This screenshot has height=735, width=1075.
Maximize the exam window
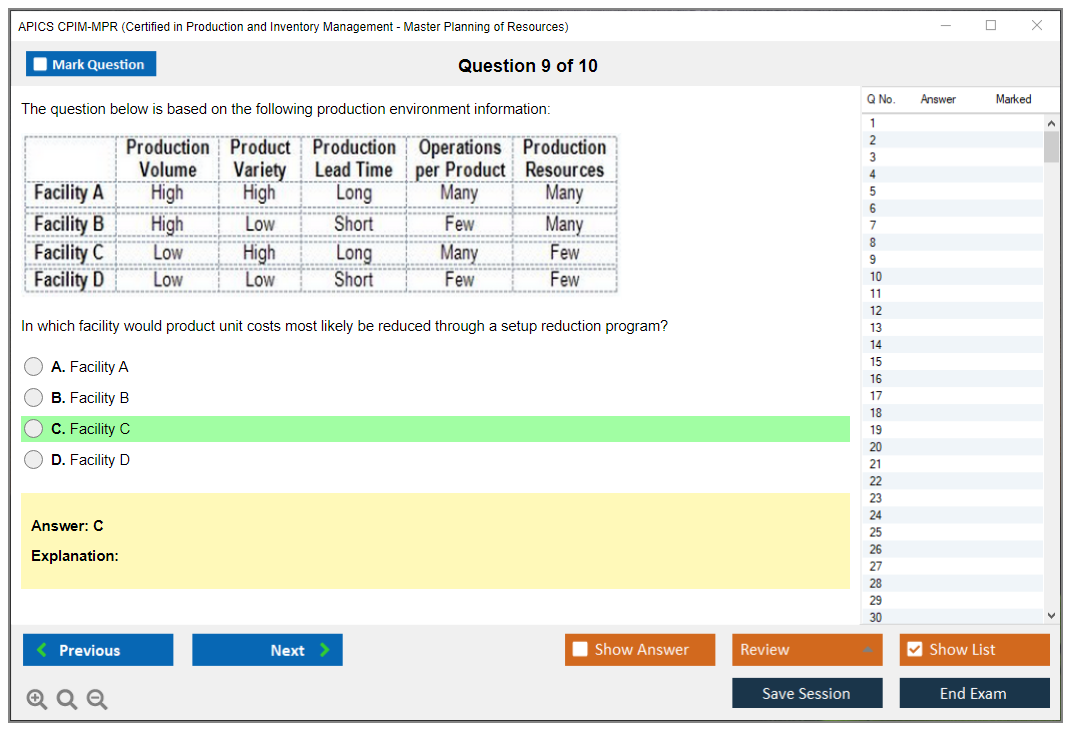click(991, 26)
